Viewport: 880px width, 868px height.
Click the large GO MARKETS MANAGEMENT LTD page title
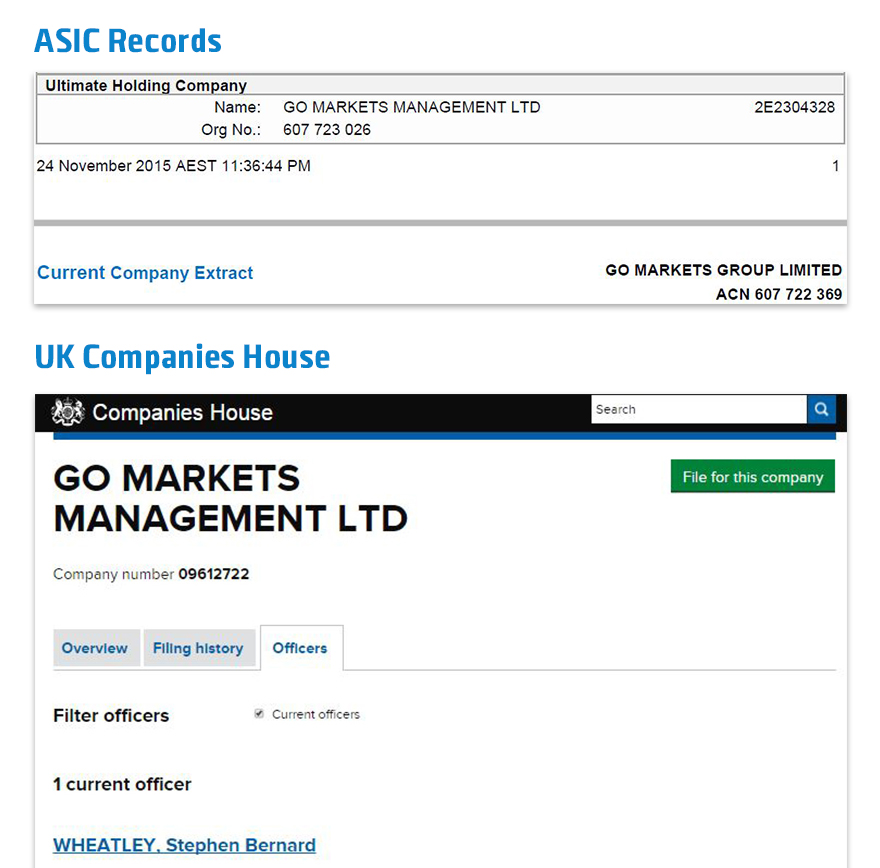(x=230, y=498)
